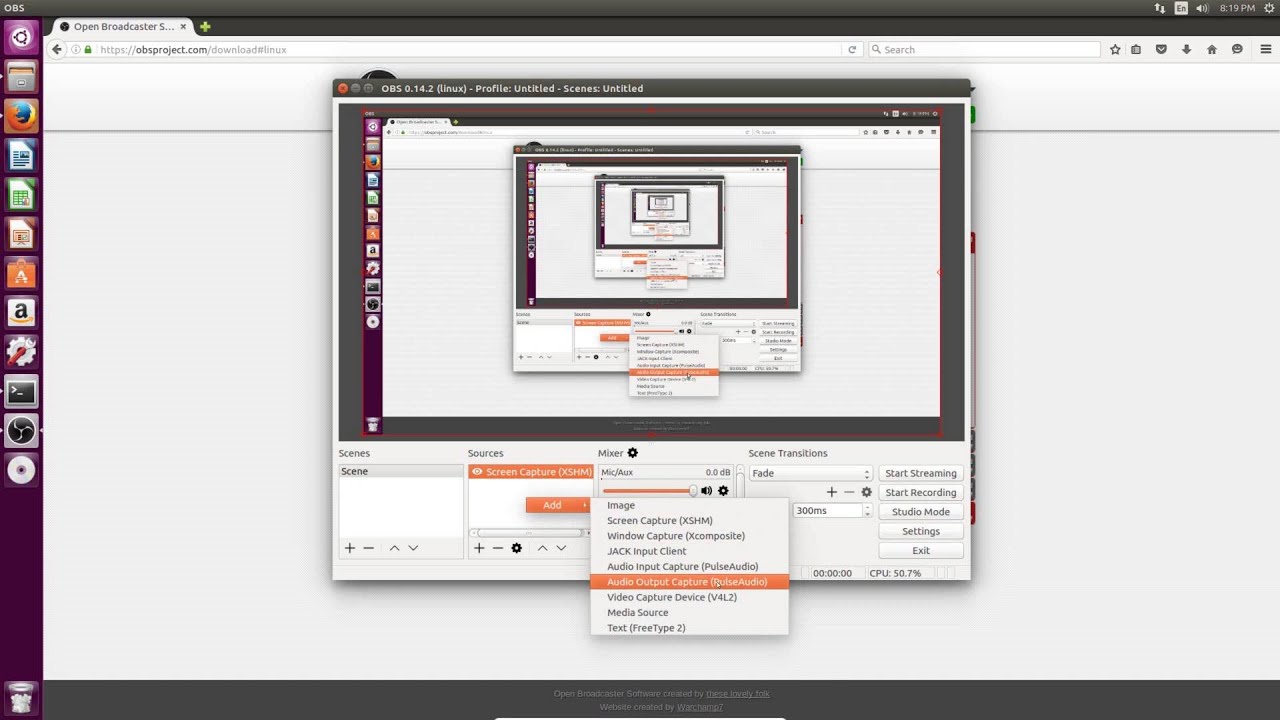
Task: Open the network connections indicator
Action: [1160, 8]
